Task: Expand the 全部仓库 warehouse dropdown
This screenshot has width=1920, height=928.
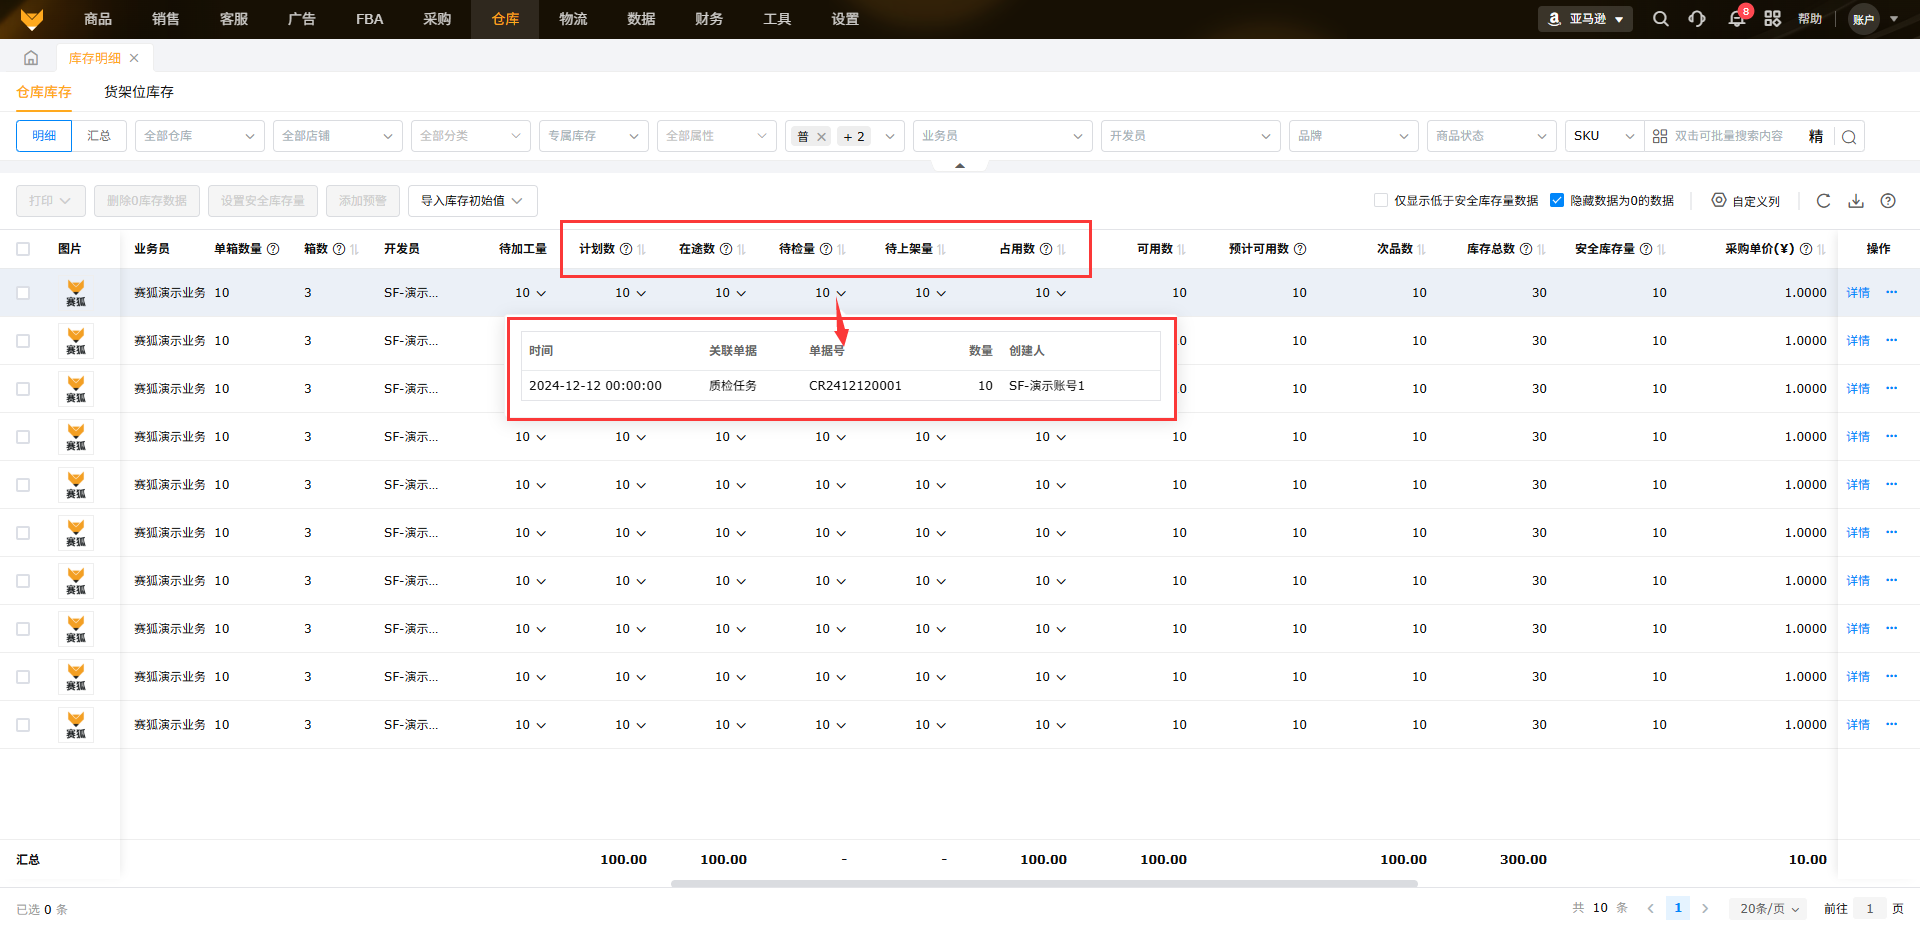Action: [x=199, y=136]
